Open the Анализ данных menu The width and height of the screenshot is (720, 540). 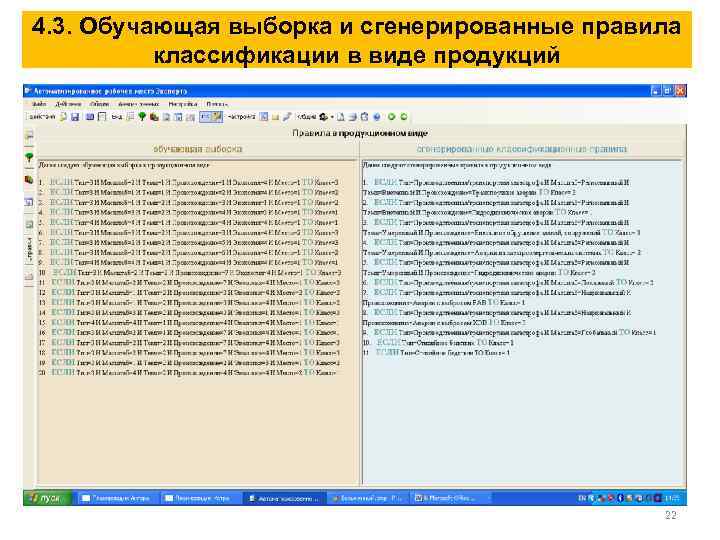(x=138, y=104)
